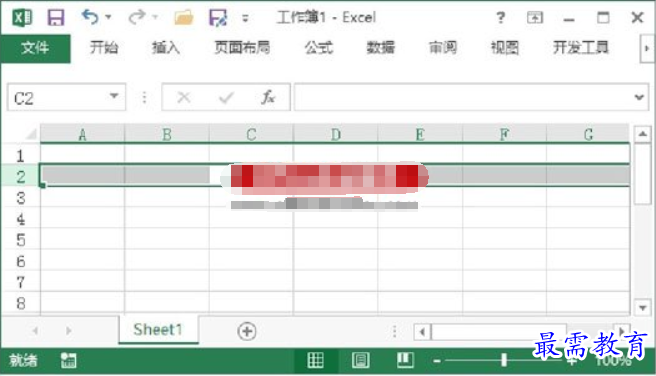The width and height of the screenshot is (656, 376).
Task: Undo the last action
Action: [90, 17]
